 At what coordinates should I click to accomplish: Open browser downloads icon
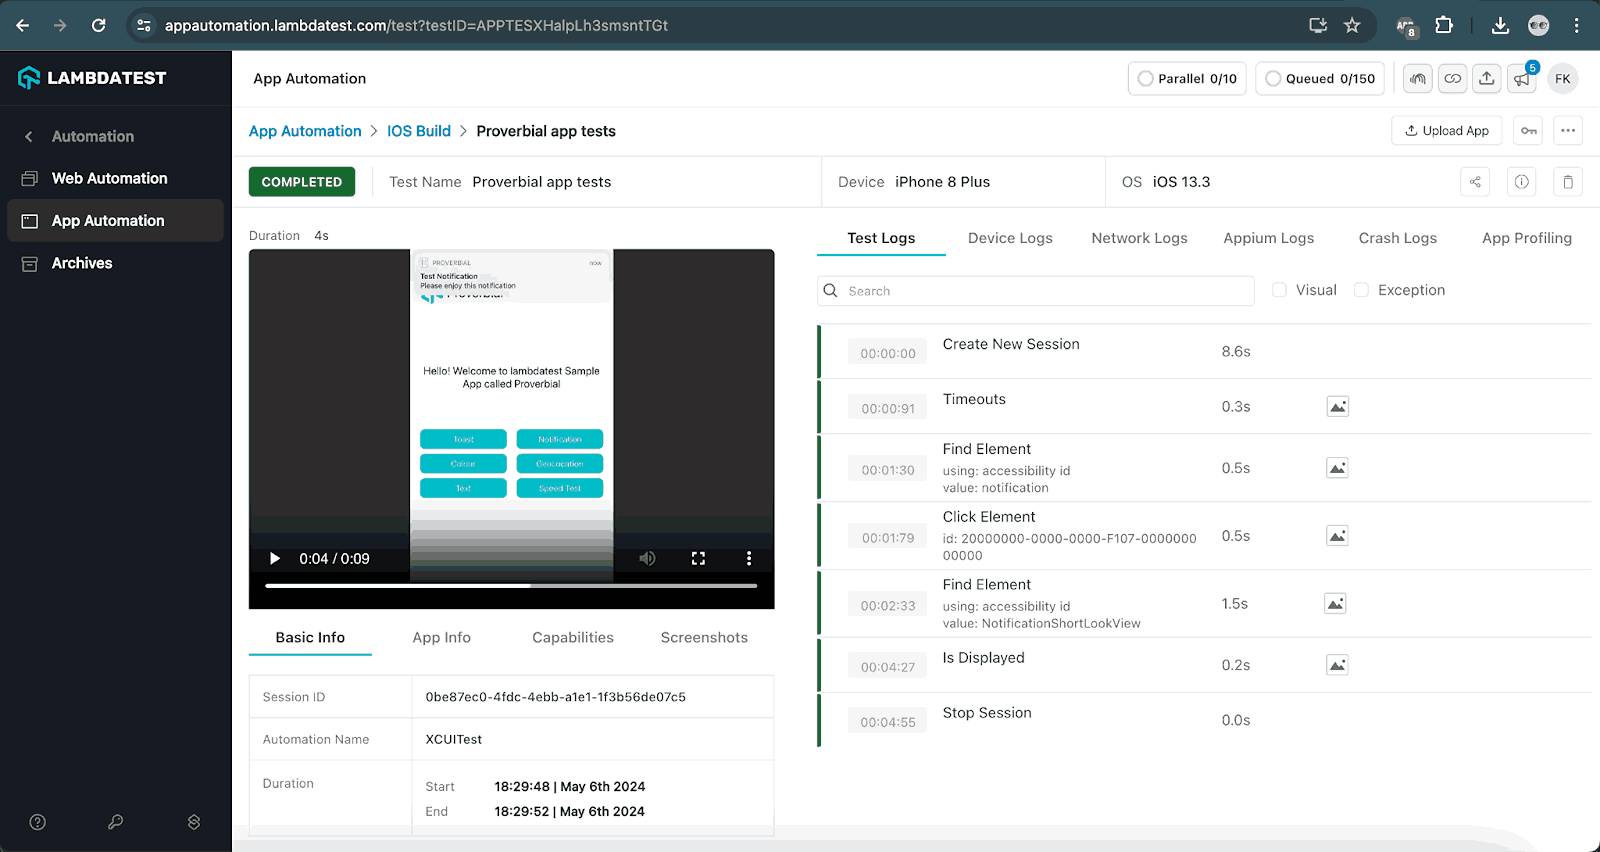1500,25
